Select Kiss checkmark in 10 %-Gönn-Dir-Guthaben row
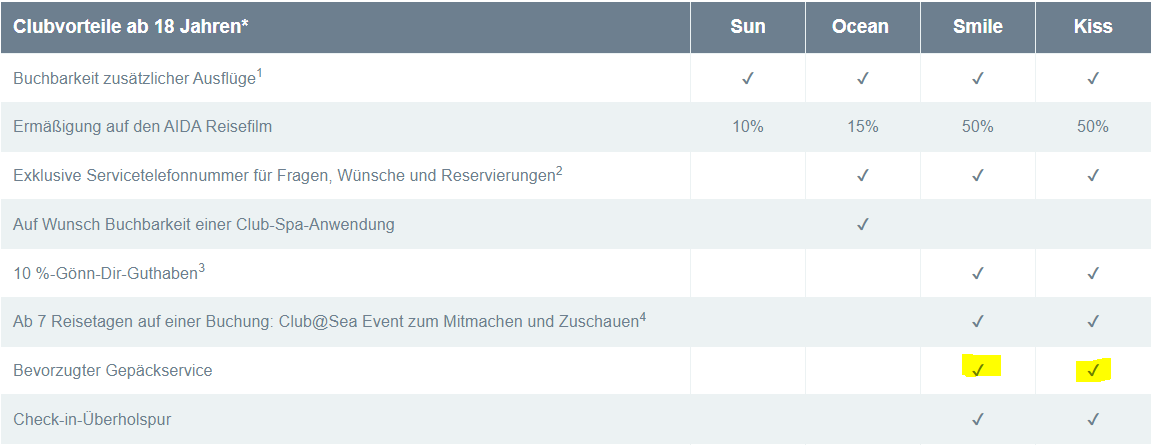This screenshot has width=1163, height=445. (1093, 273)
